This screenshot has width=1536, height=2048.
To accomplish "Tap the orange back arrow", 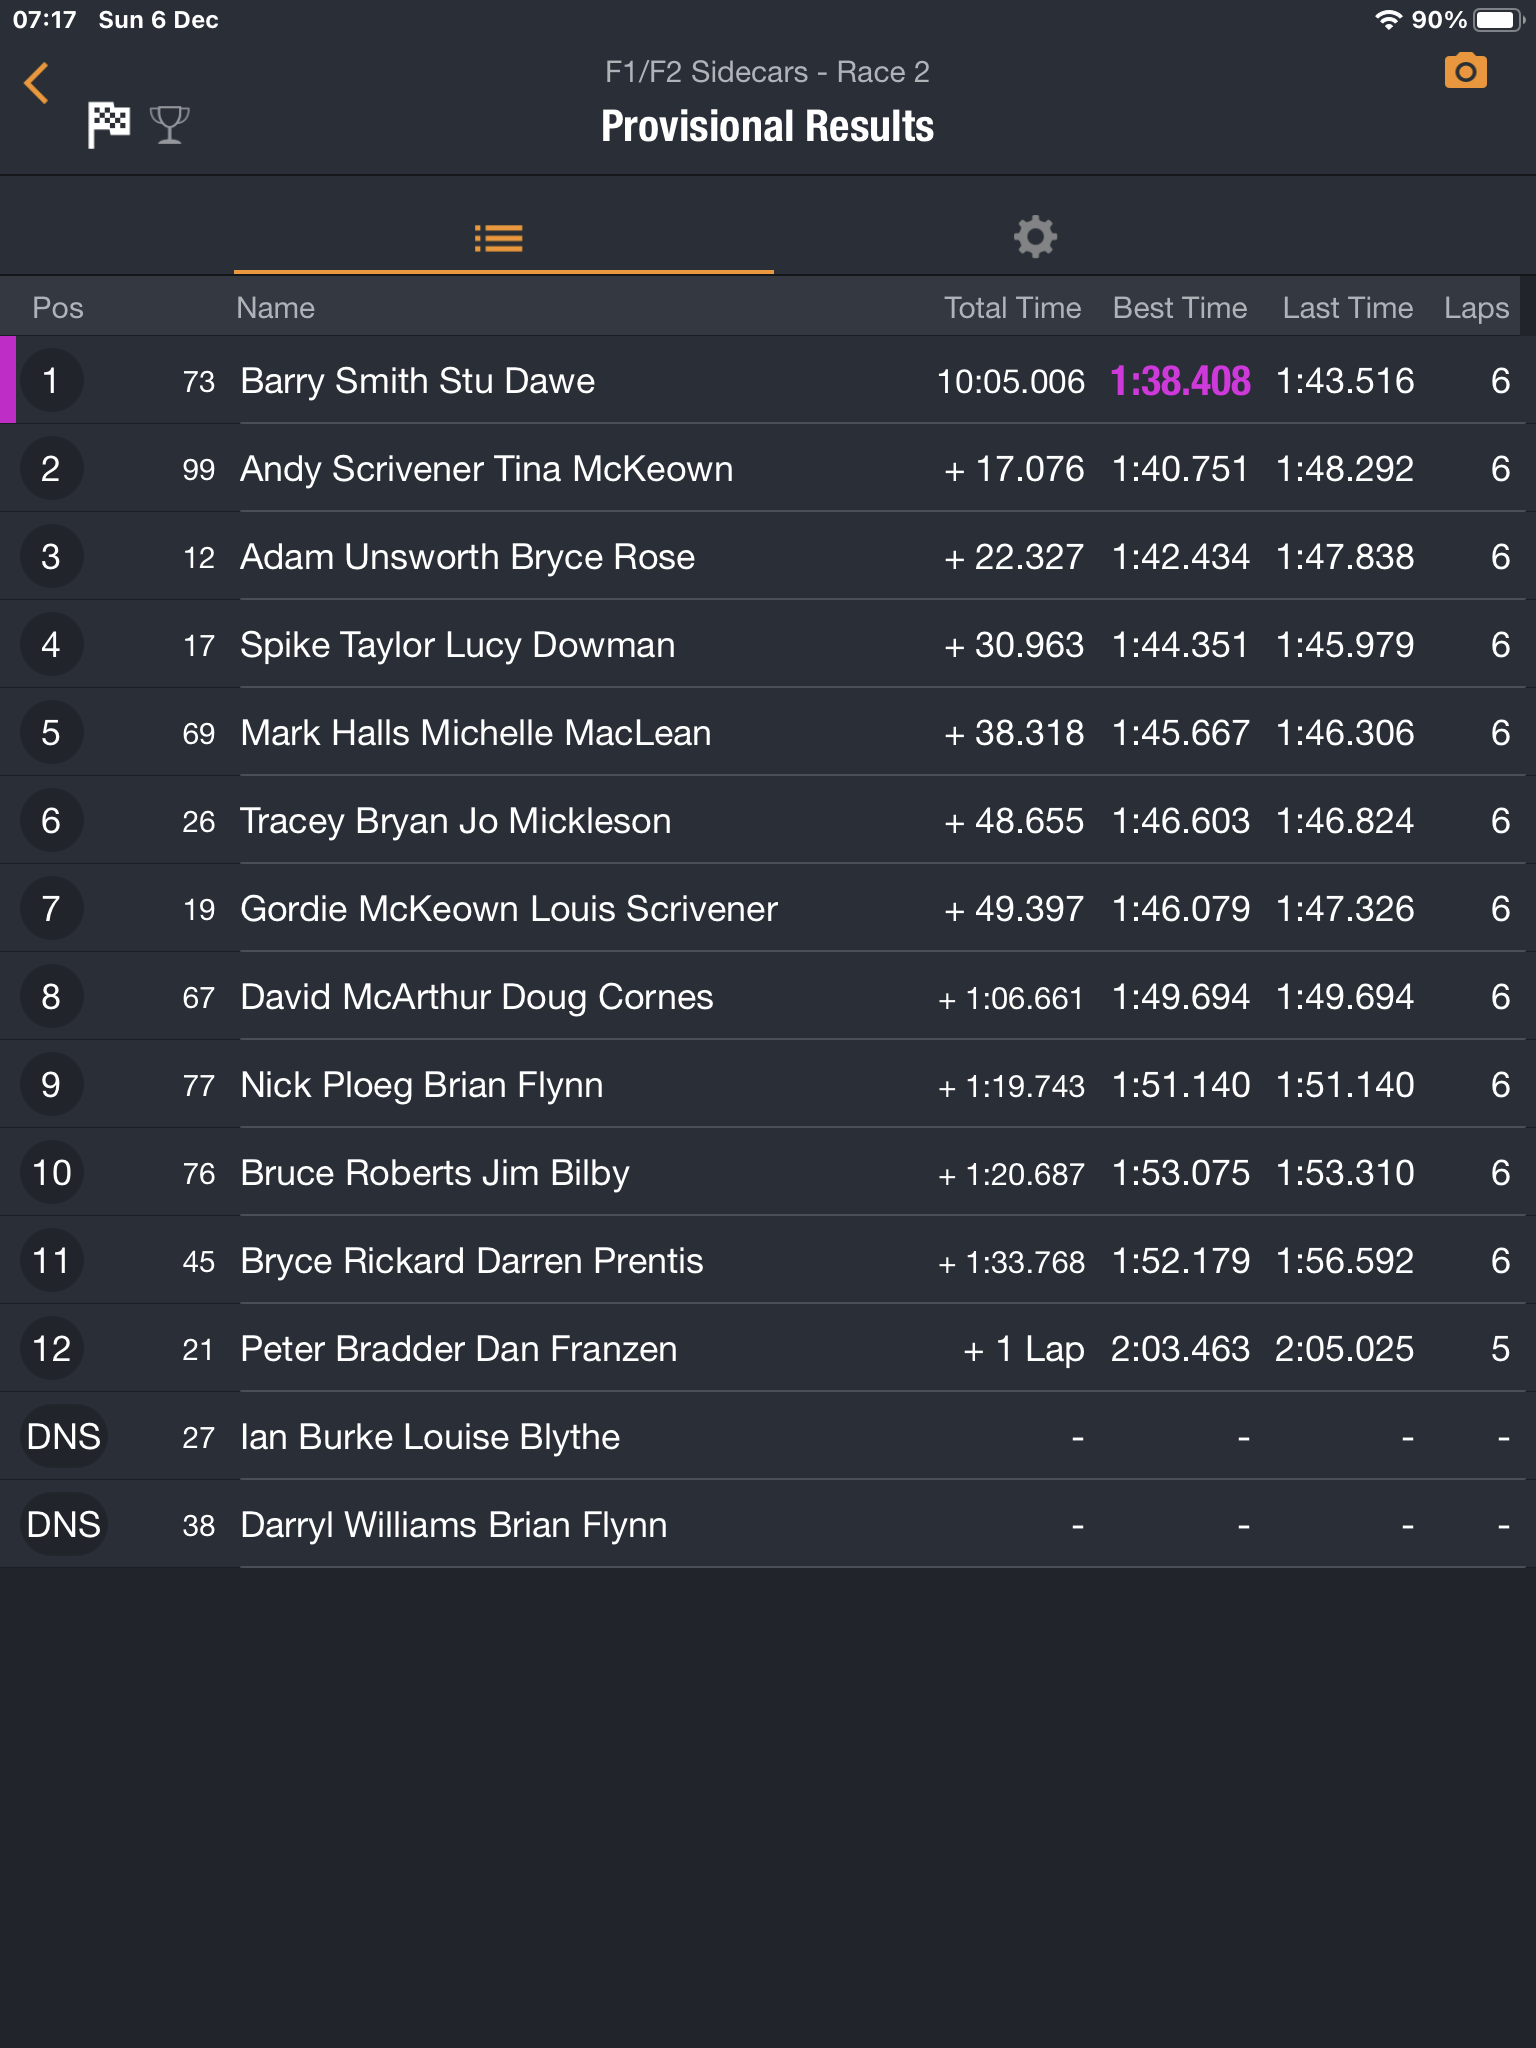I will point(37,83).
